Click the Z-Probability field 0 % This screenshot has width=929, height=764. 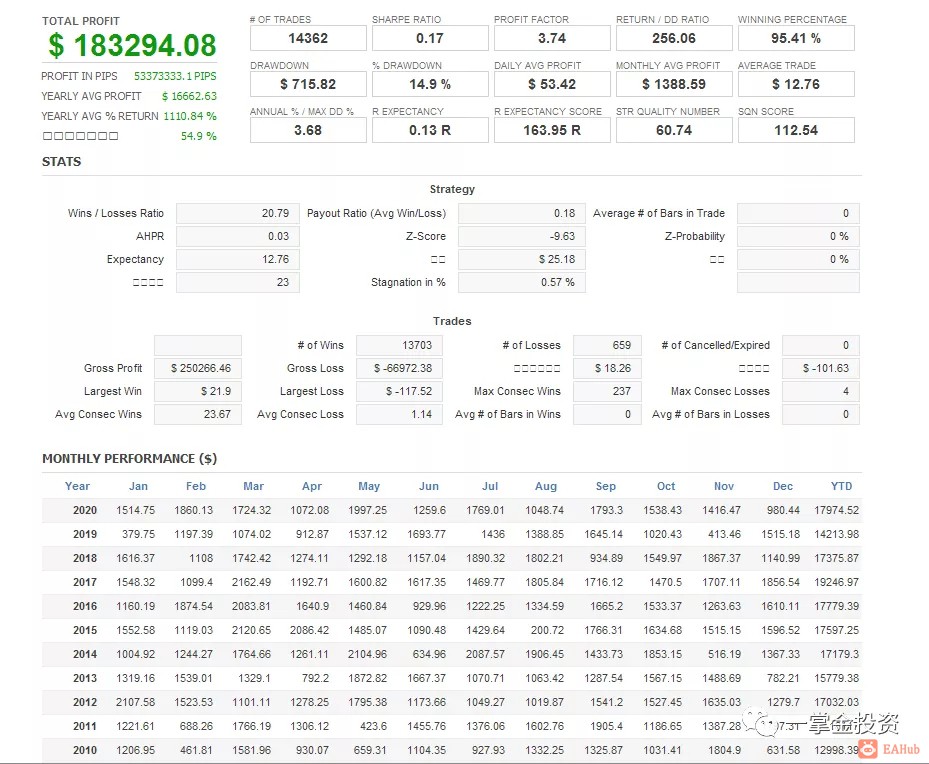pos(798,236)
